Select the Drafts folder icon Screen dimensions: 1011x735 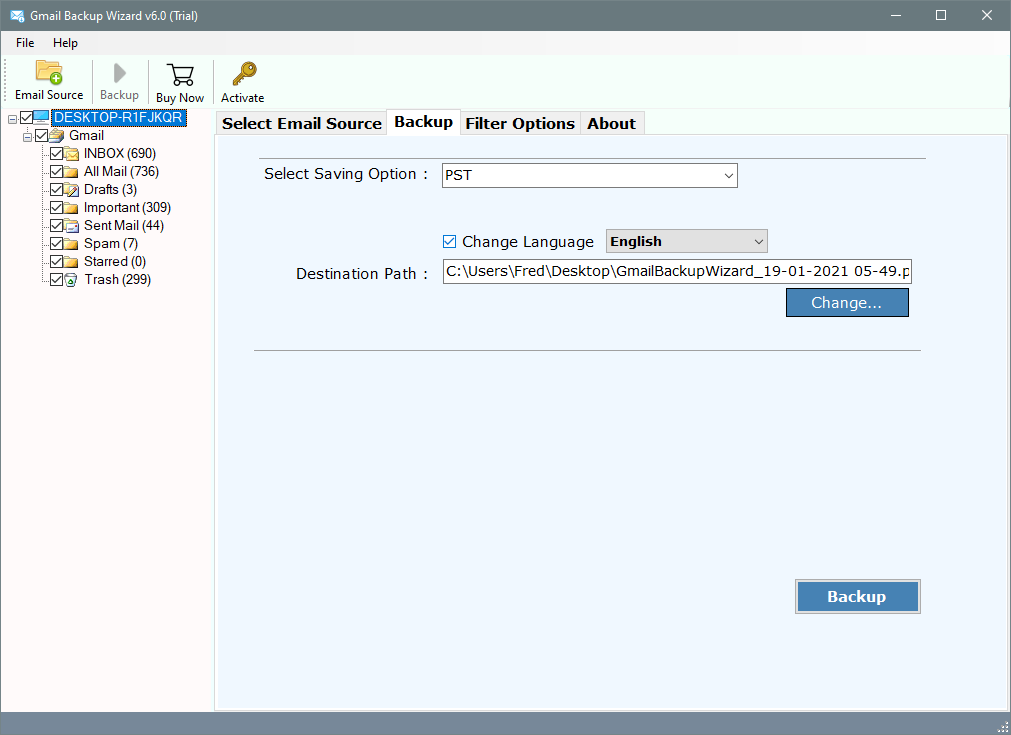coord(72,190)
